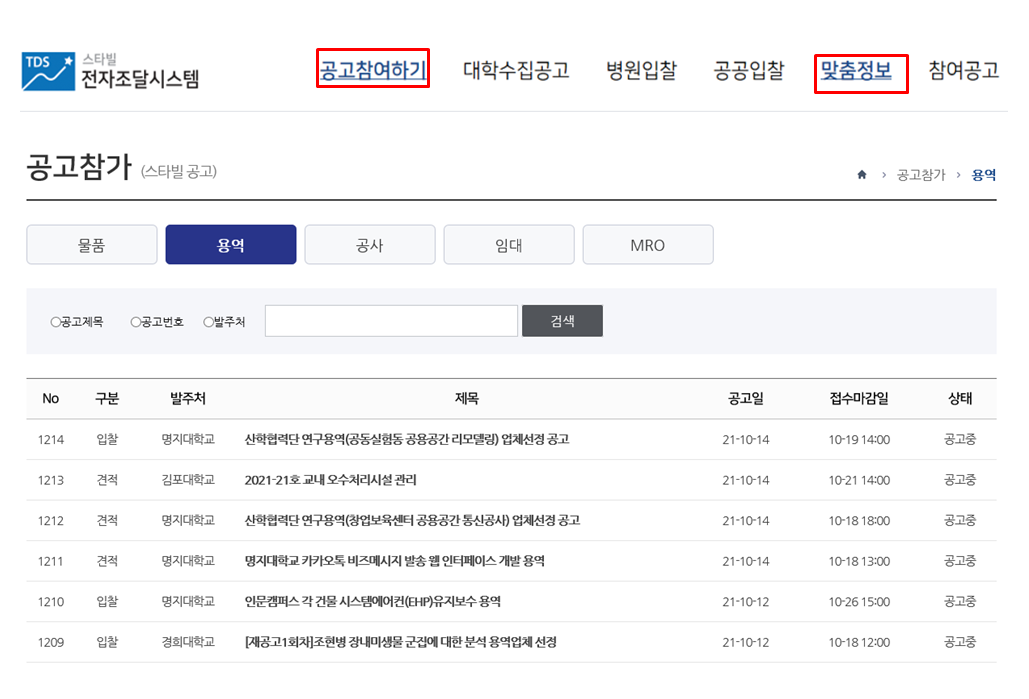The width and height of the screenshot is (1029, 699).
Task: Click 견적 type in row 1212
Action: (107, 520)
